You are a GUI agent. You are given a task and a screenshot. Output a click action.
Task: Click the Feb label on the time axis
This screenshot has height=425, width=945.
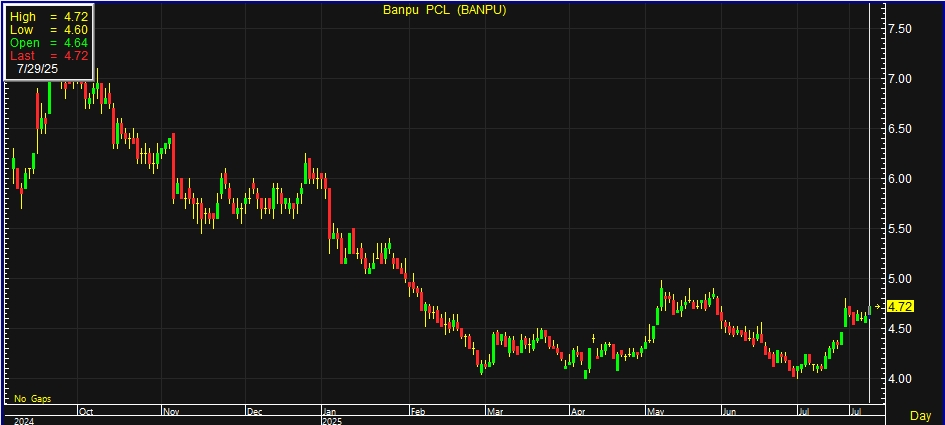tap(418, 412)
